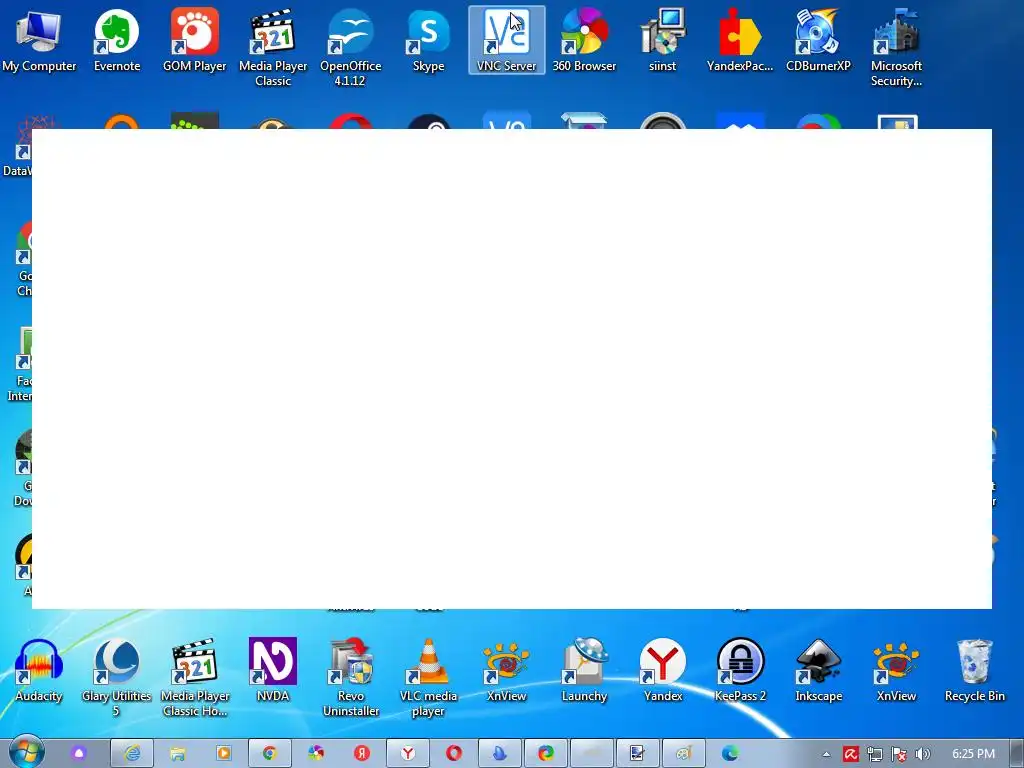Open the volume speaker control
This screenshot has width=1024, height=768.
[x=922, y=754]
